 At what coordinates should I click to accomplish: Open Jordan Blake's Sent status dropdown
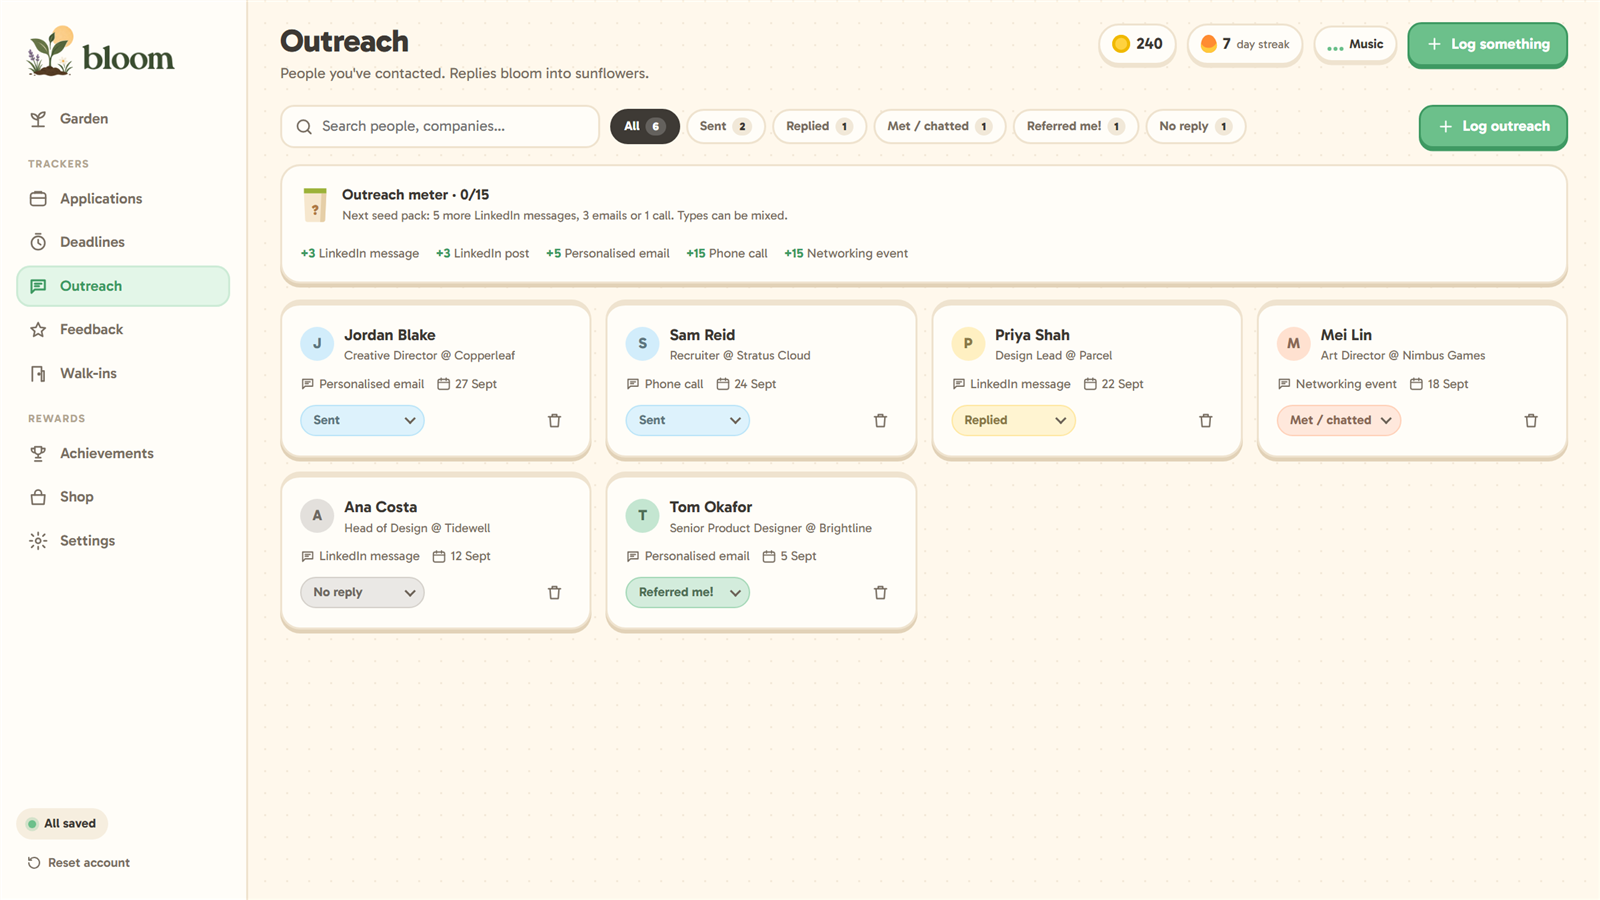click(362, 420)
